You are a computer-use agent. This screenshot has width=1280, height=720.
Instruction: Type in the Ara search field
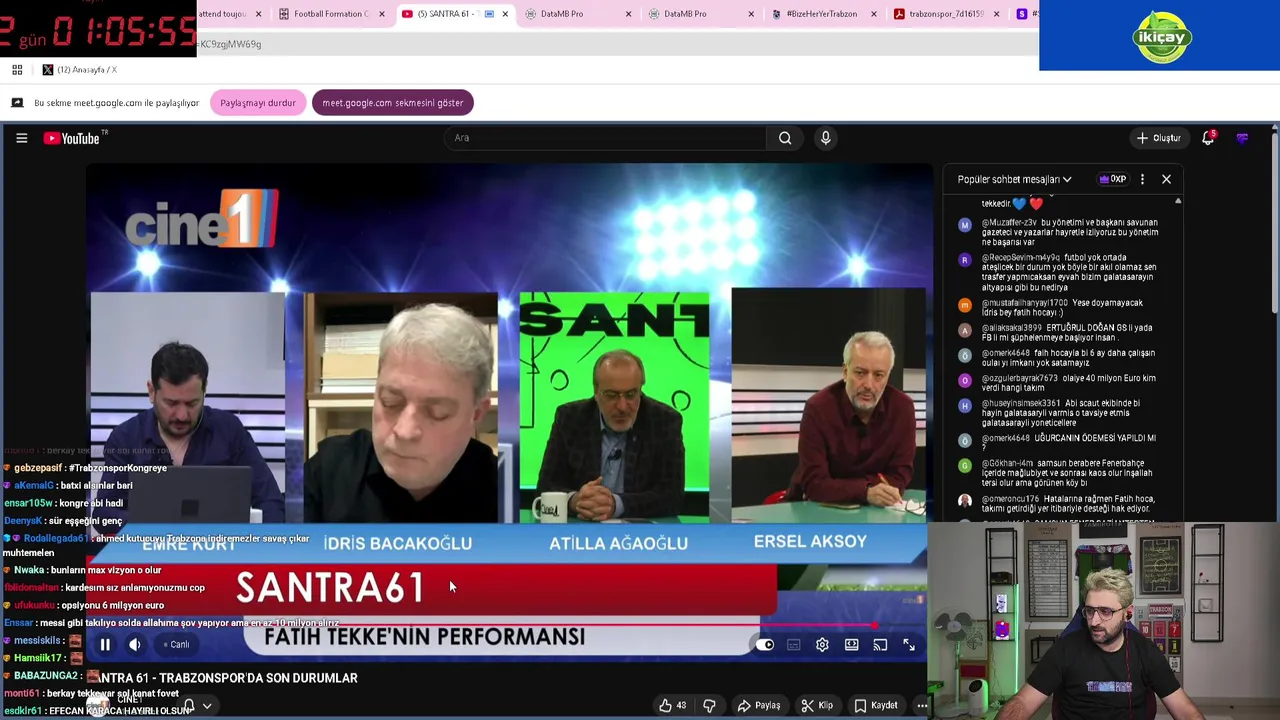[x=605, y=138]
